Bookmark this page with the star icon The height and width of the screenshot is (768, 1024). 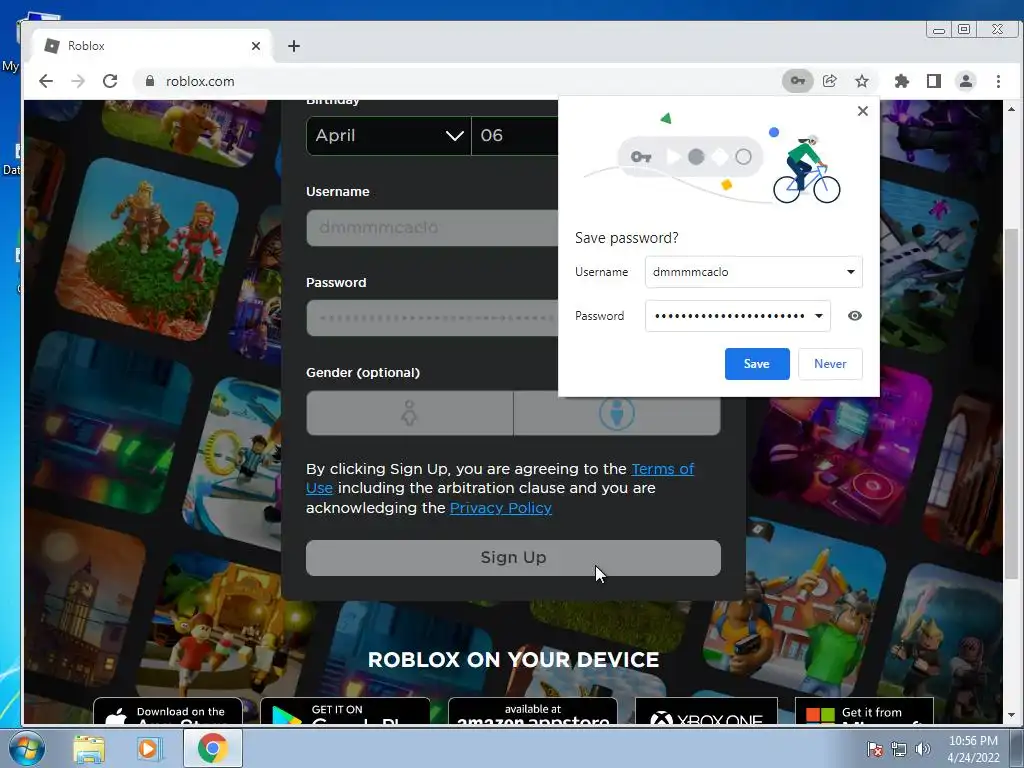click(862, 81)
